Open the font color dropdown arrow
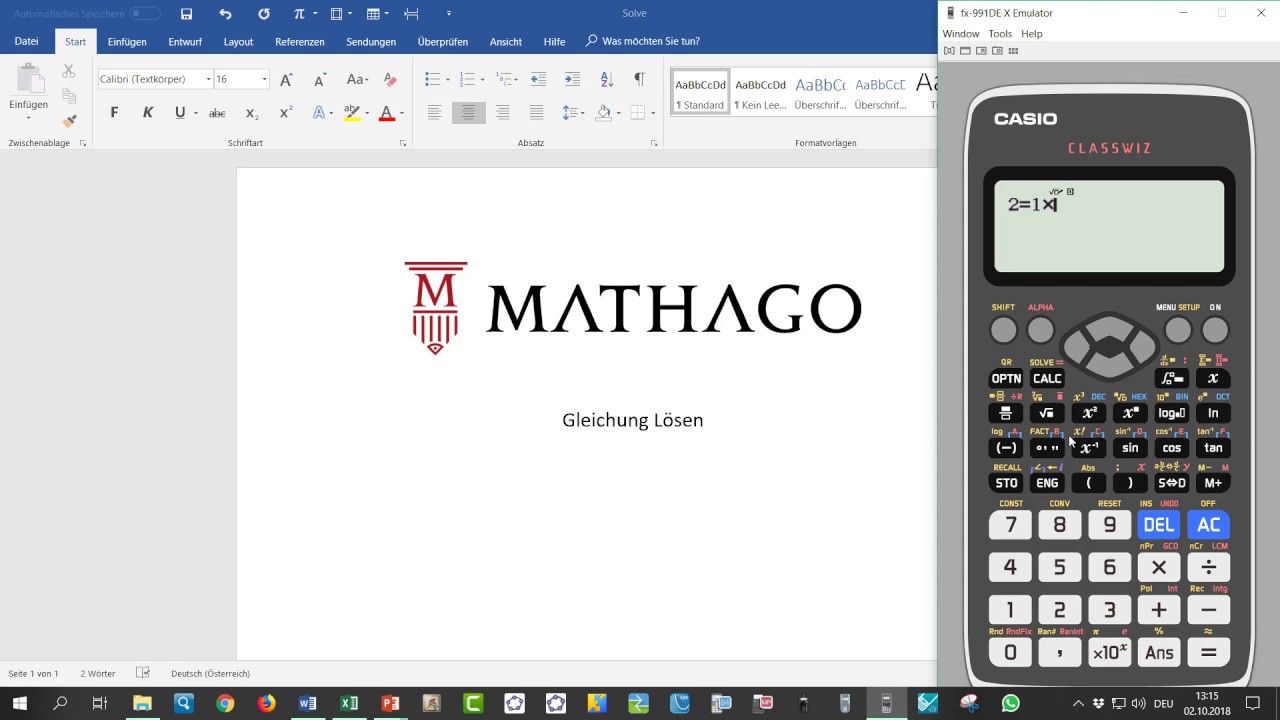The image size is (1280, 720). click(402, 113)
